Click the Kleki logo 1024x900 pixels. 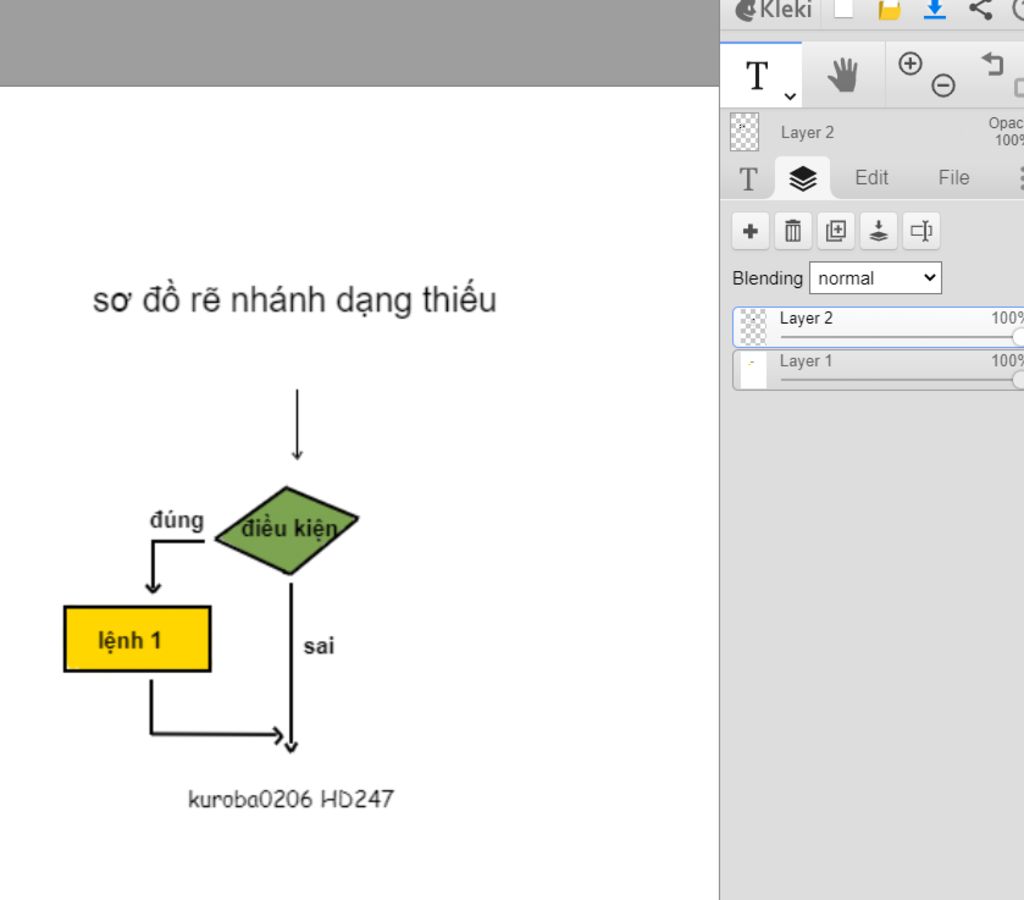pyautogui.click(x=773, y=10)
